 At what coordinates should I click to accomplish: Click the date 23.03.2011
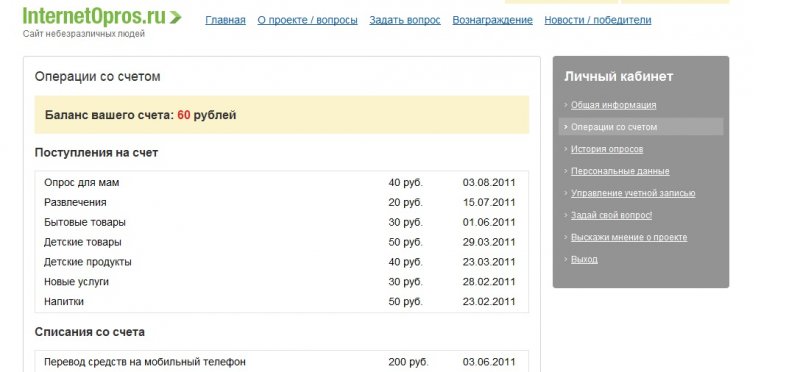tap(489, 262)
